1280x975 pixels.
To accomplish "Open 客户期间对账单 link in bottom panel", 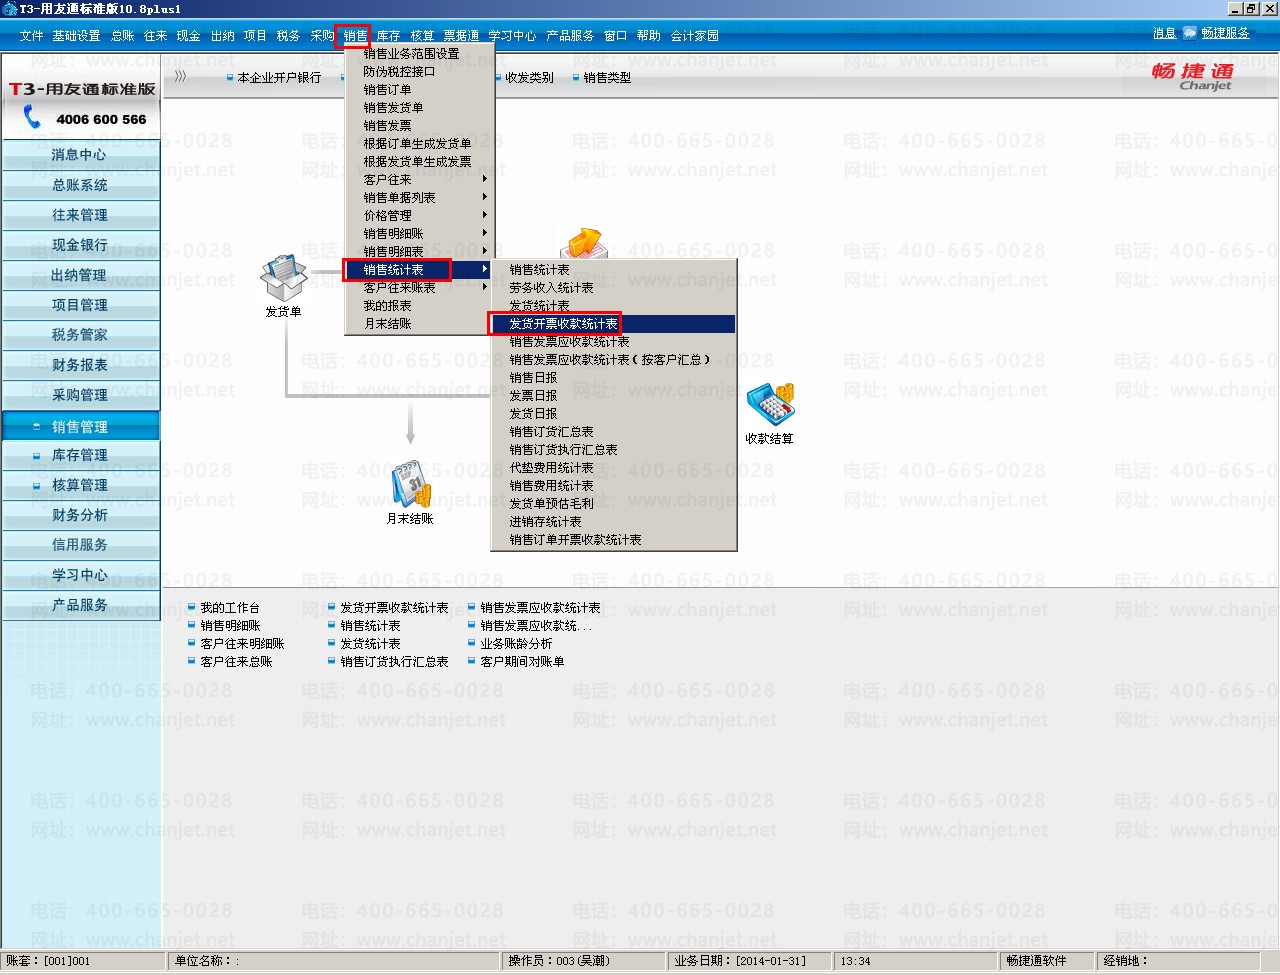I will tap(522, 662).
